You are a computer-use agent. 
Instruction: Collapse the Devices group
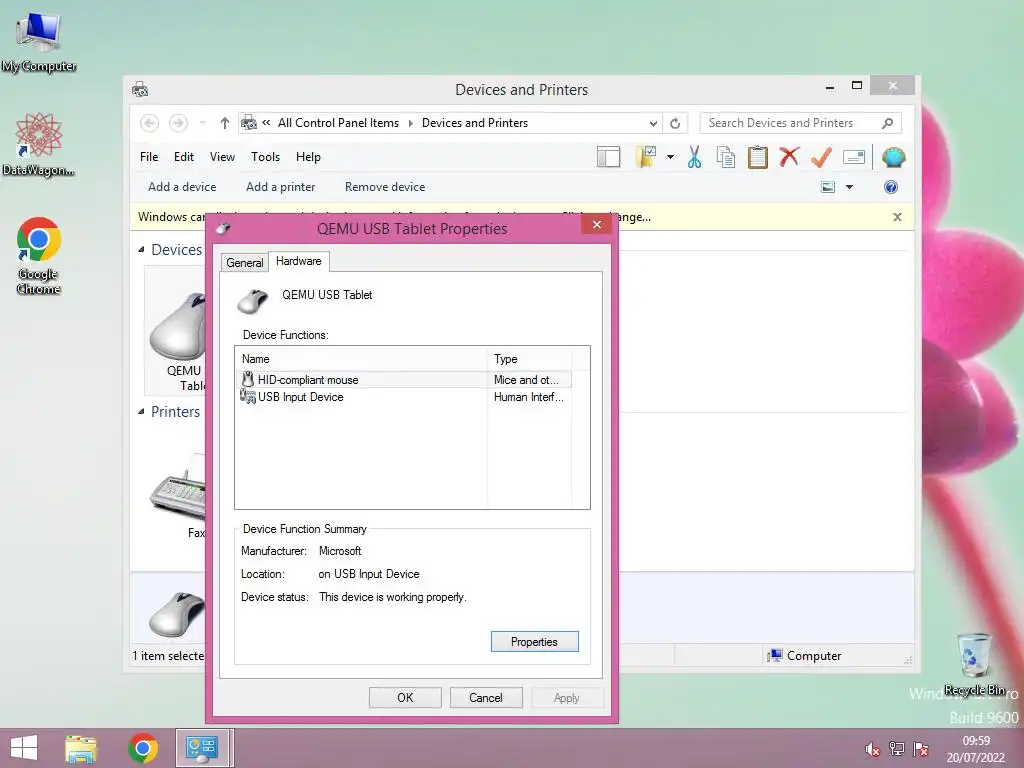[141, 250]
